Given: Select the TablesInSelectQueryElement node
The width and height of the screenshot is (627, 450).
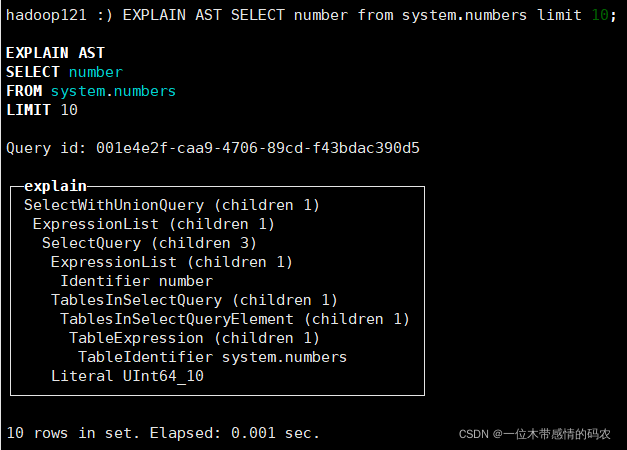Looking at the screenshot, I should click(234, 319).
